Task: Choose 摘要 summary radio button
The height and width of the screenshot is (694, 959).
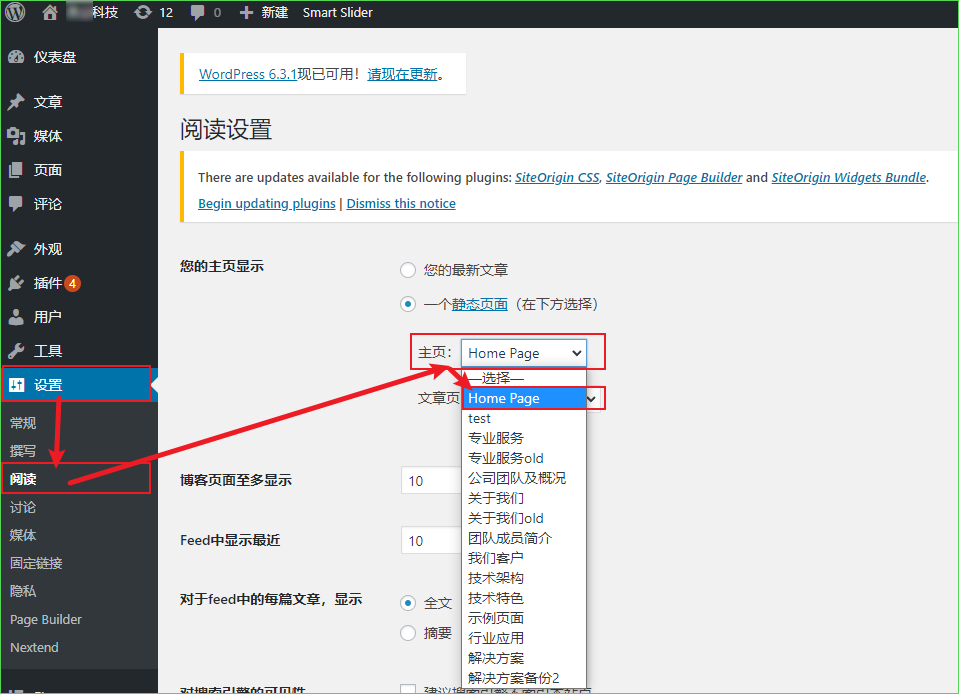Action: 408,633
